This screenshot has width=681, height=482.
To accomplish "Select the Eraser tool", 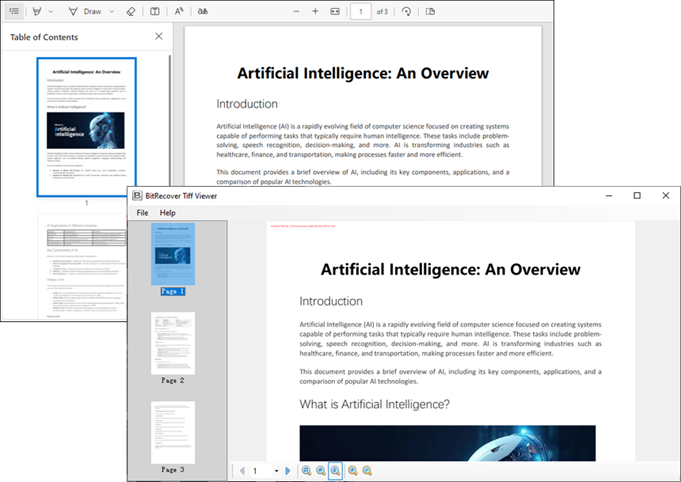I will (x=131, y=12).
